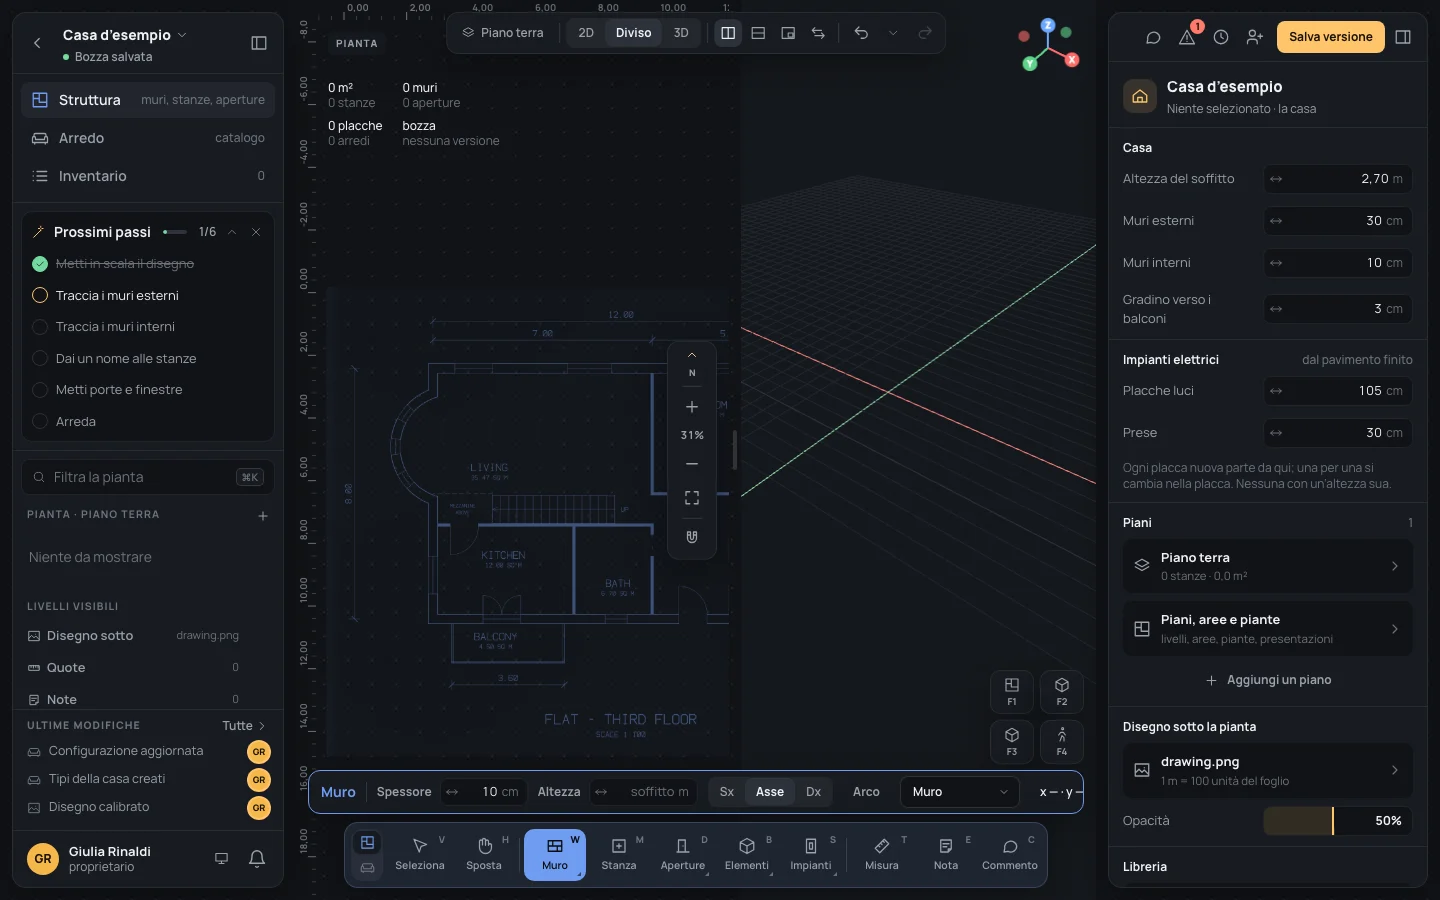Set wall alignment to Dx
This screenshot has height=900, width=1440.
(x=814, y=792)
